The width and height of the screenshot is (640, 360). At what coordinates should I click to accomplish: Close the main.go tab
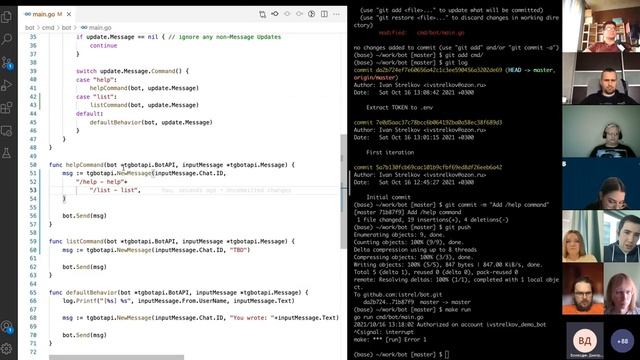click(x=69, y=14)
